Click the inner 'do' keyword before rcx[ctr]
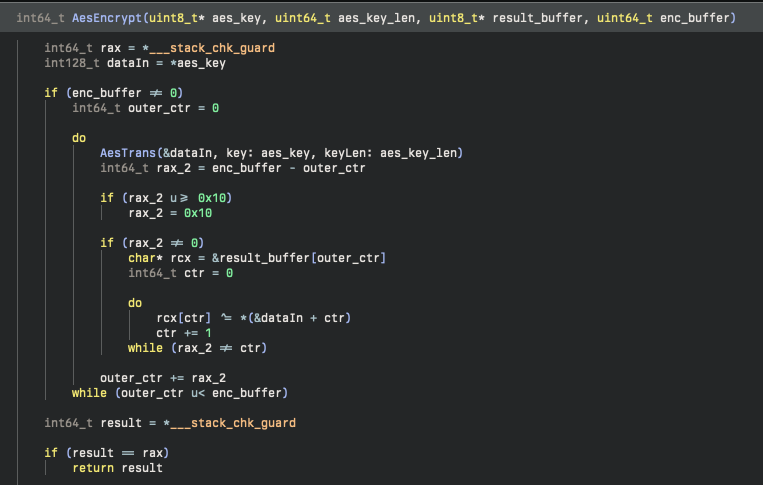 135,303
